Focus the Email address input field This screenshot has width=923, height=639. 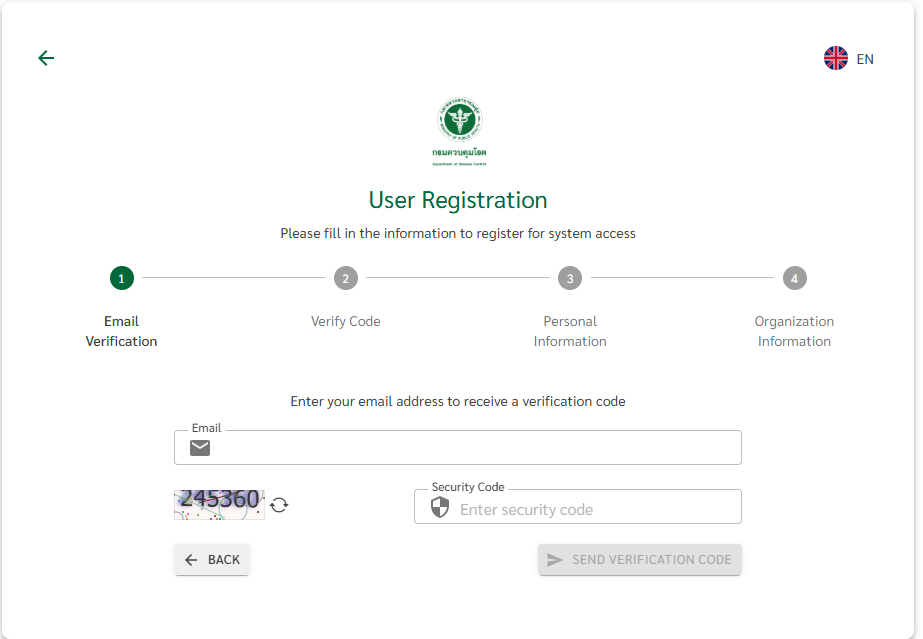[475, 448]
